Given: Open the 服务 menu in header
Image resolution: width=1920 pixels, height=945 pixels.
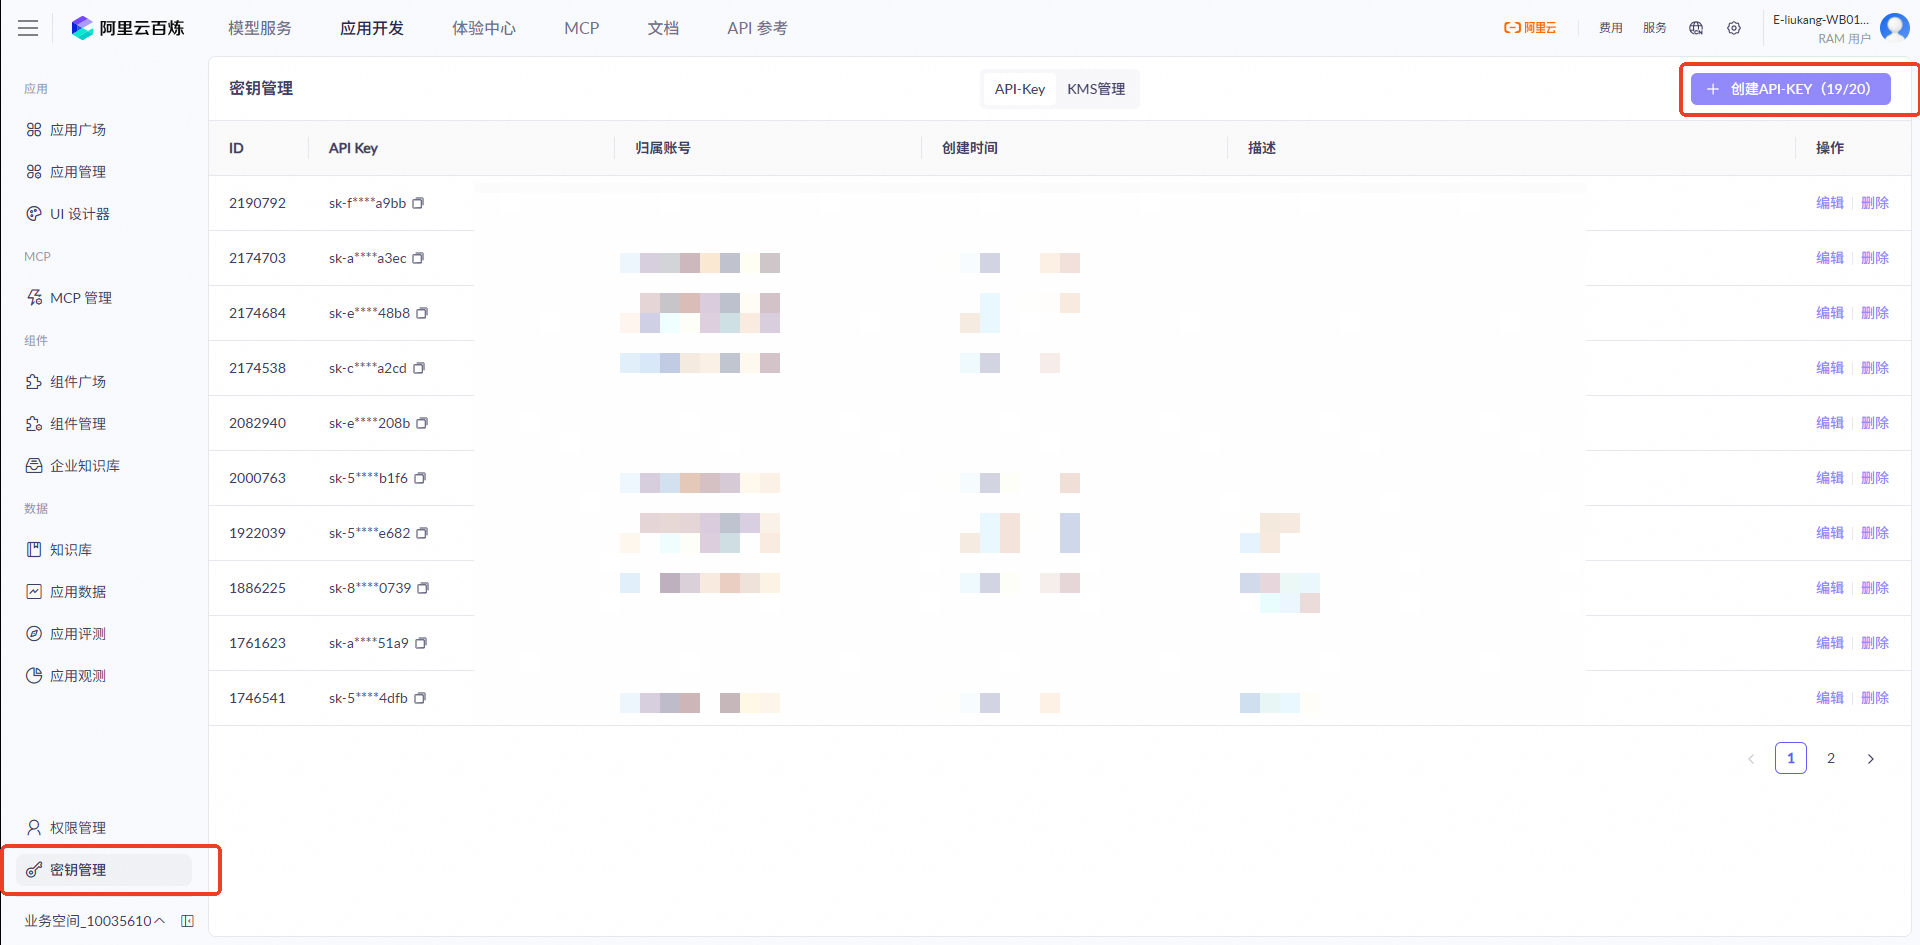Looking at the screenshot, I should (x=1655, y=28).
